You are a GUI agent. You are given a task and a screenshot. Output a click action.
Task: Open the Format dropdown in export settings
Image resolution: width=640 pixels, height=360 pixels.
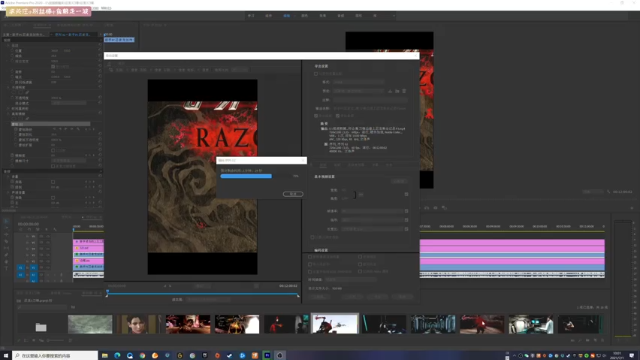[x=358, y=82]
